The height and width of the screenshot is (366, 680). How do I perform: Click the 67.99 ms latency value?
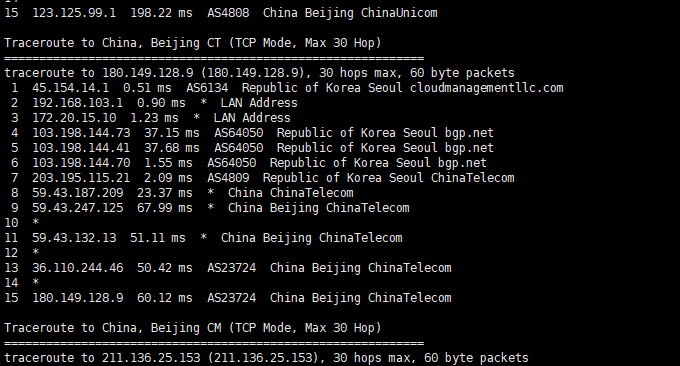click(165, 208)
